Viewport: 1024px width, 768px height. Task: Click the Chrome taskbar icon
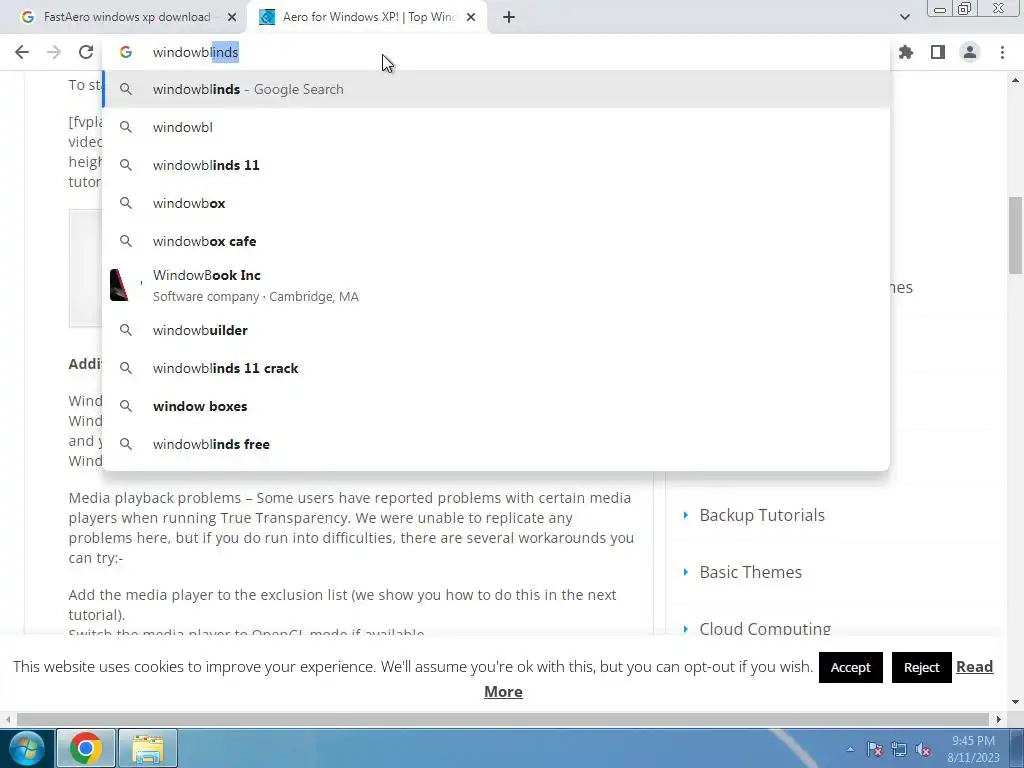tap(86, 748)
